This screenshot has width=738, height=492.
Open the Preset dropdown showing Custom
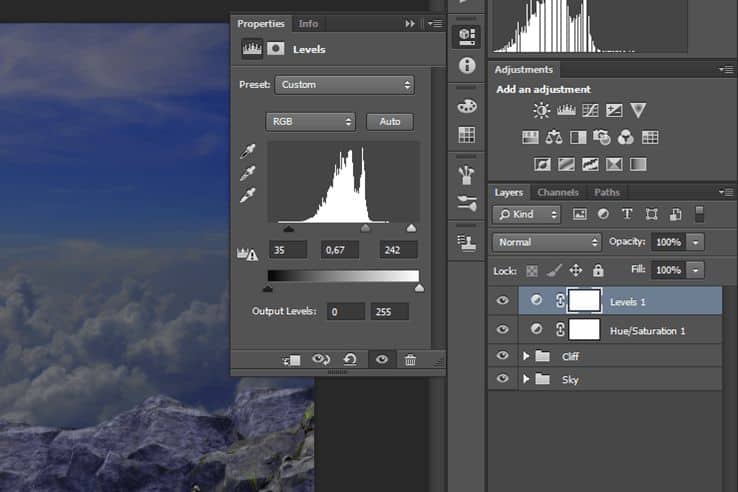(x=345, y=85)
